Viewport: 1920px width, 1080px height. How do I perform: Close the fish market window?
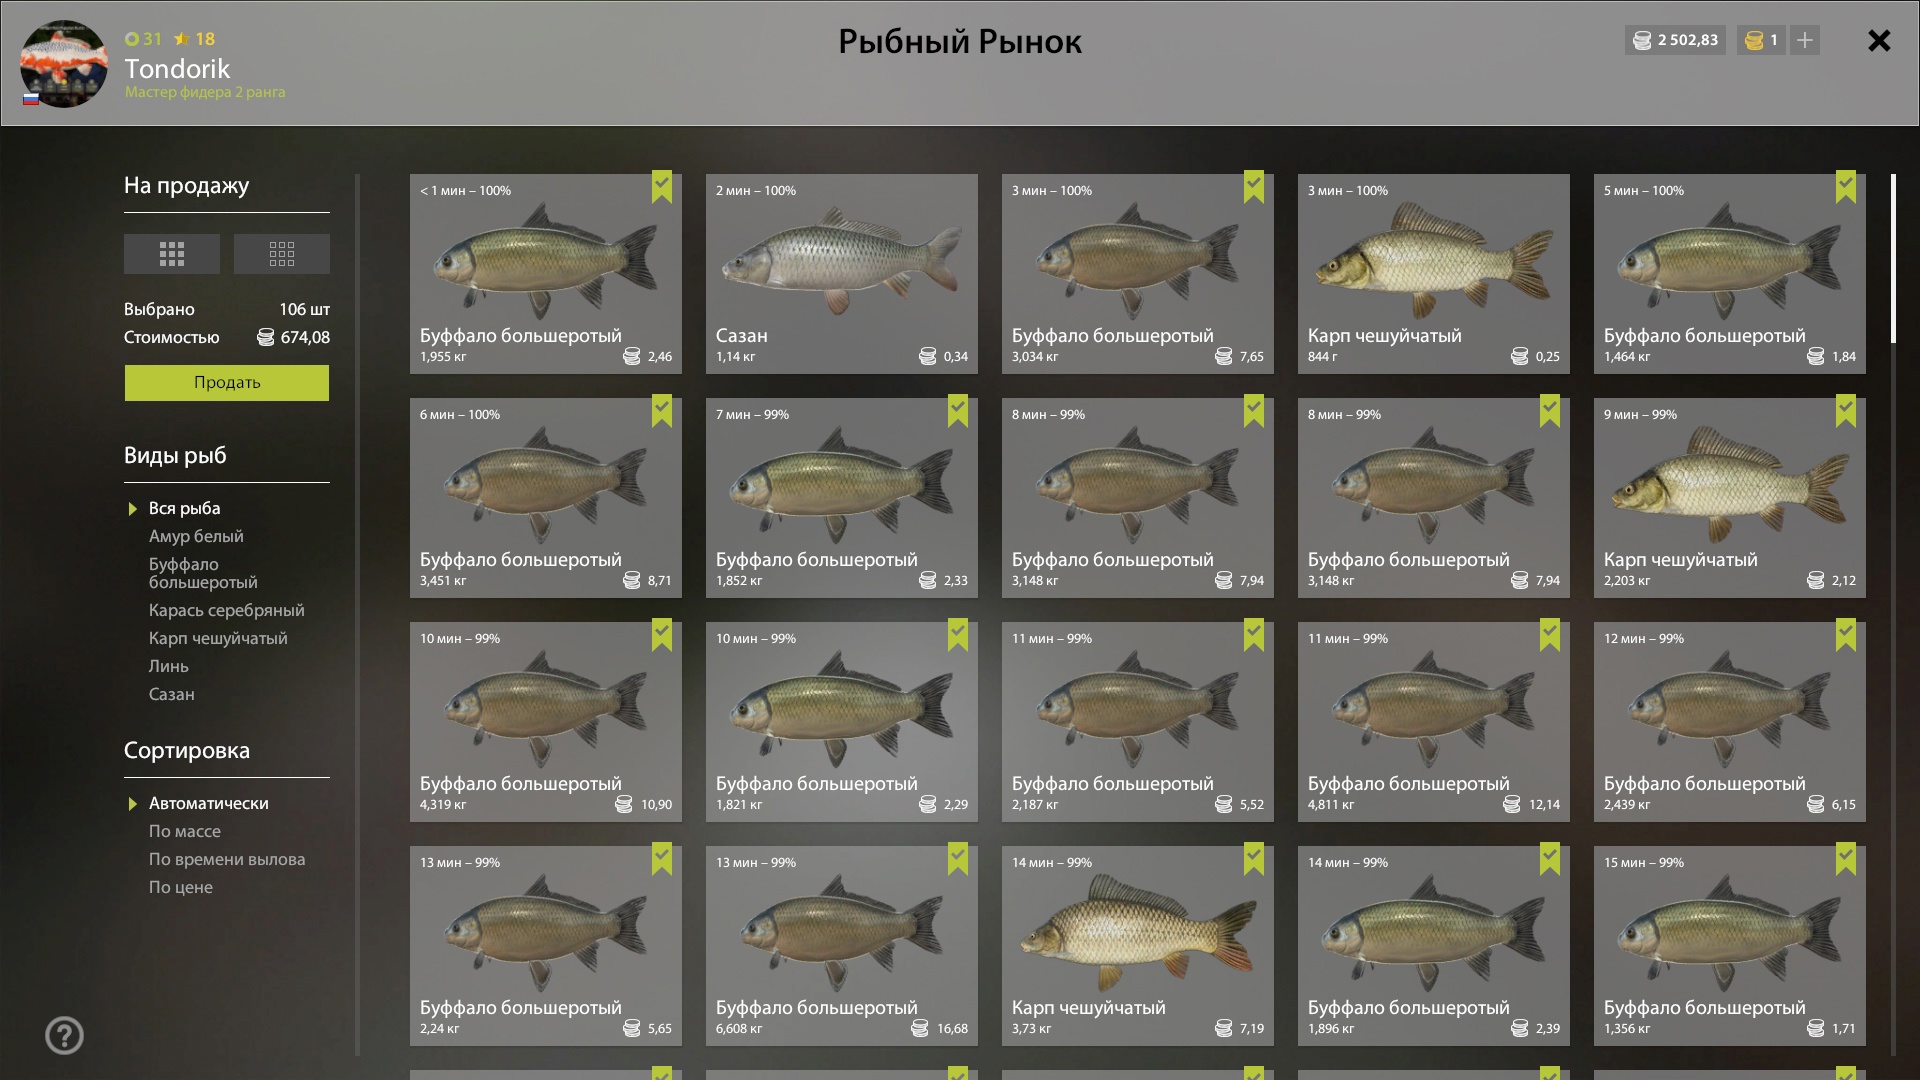pyautogui.click(x=1879, y=40)
